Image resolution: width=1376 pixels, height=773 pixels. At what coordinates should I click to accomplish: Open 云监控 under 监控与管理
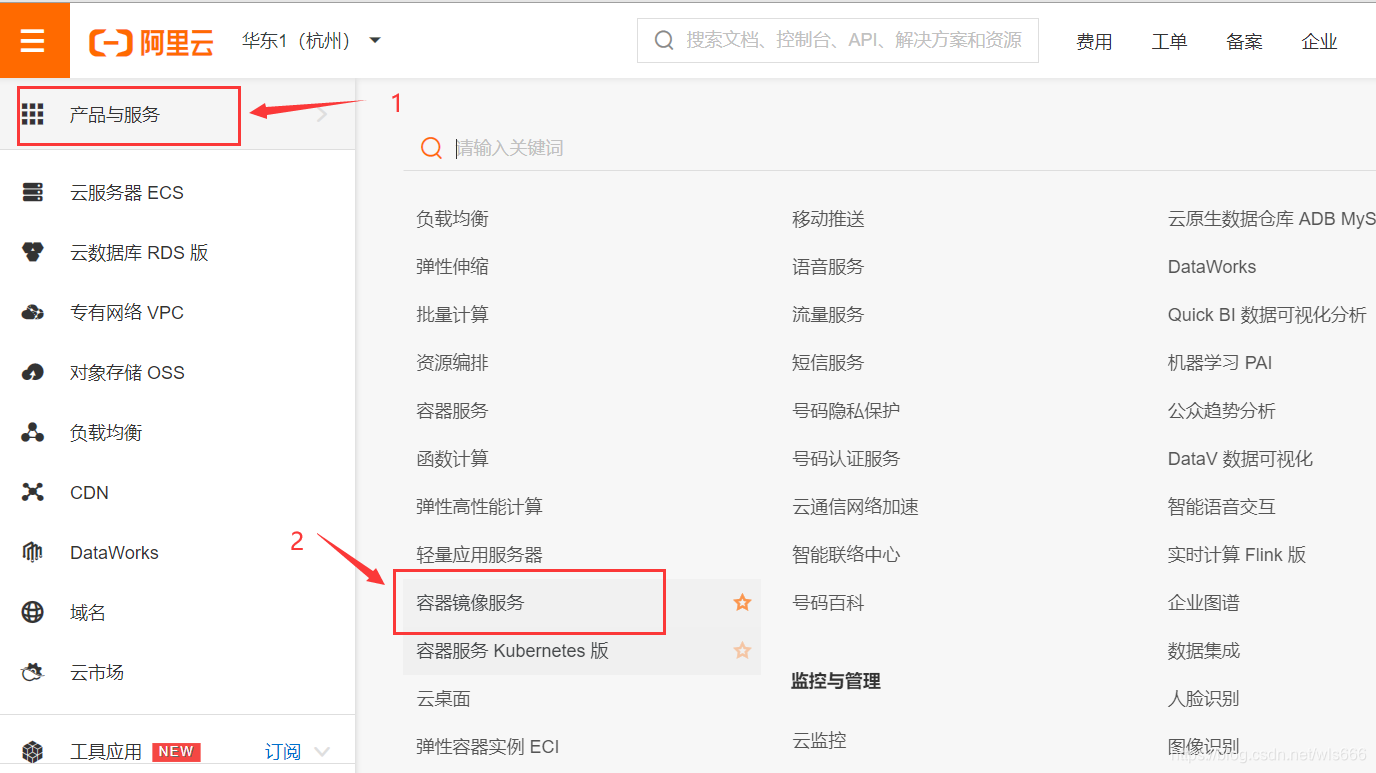(x=819, y=741)
